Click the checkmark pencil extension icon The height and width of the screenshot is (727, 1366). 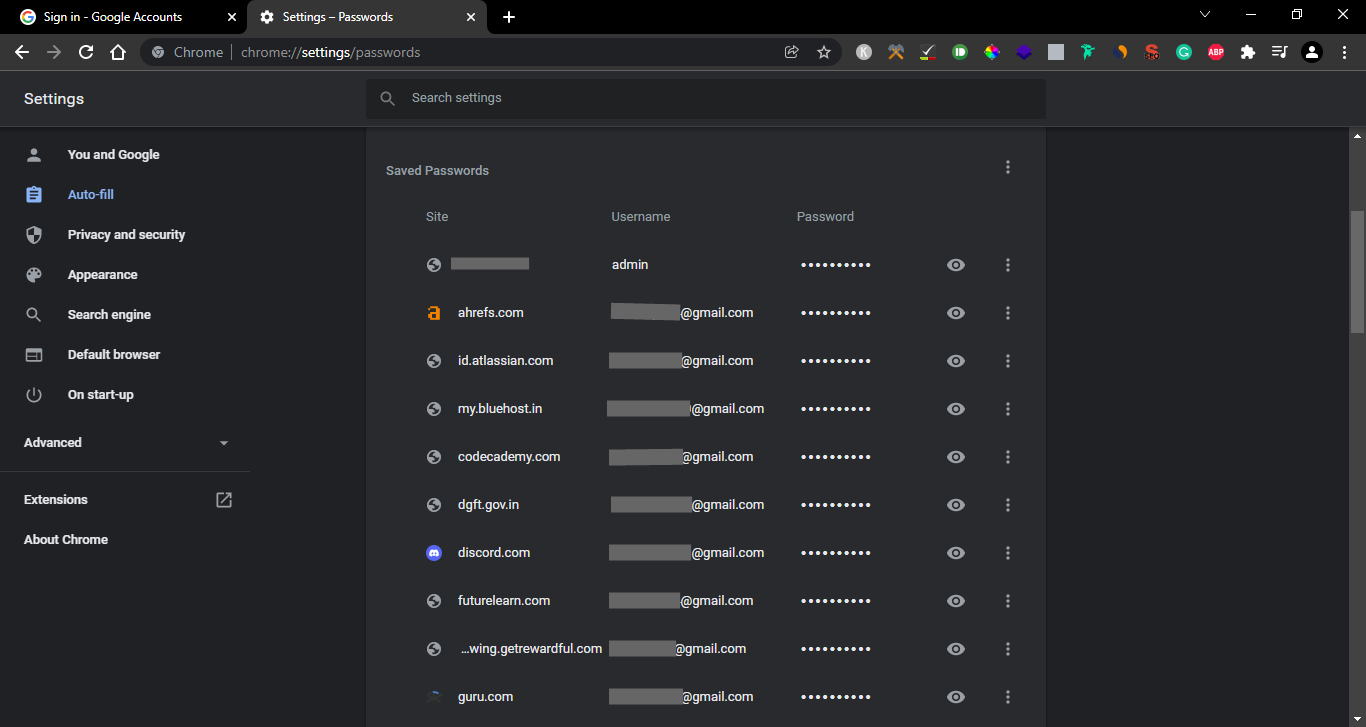click(x=928, y=52)
